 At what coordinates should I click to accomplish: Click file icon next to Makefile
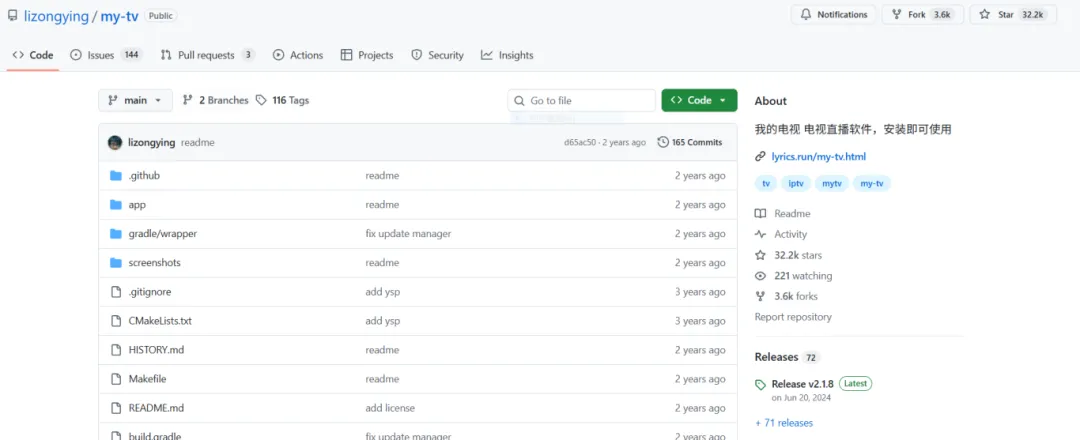pyautogui.click(x=116, y=379)
